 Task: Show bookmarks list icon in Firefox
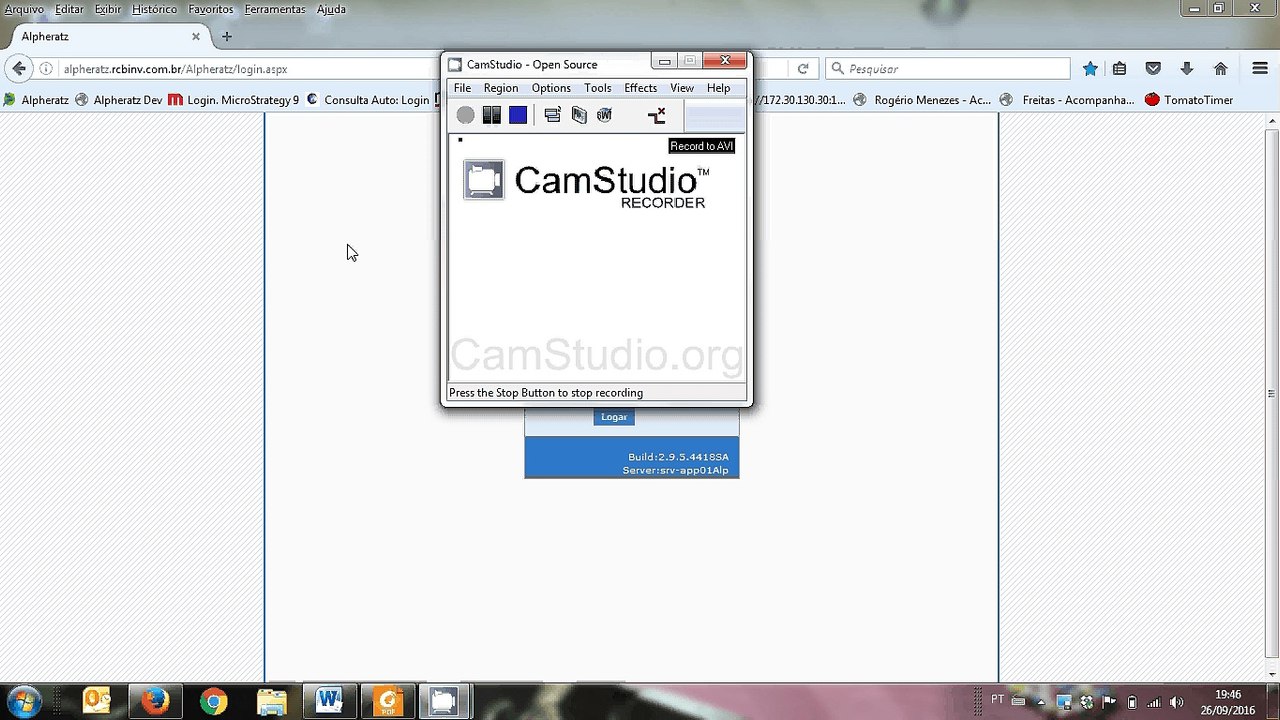tap(1120, 69)
